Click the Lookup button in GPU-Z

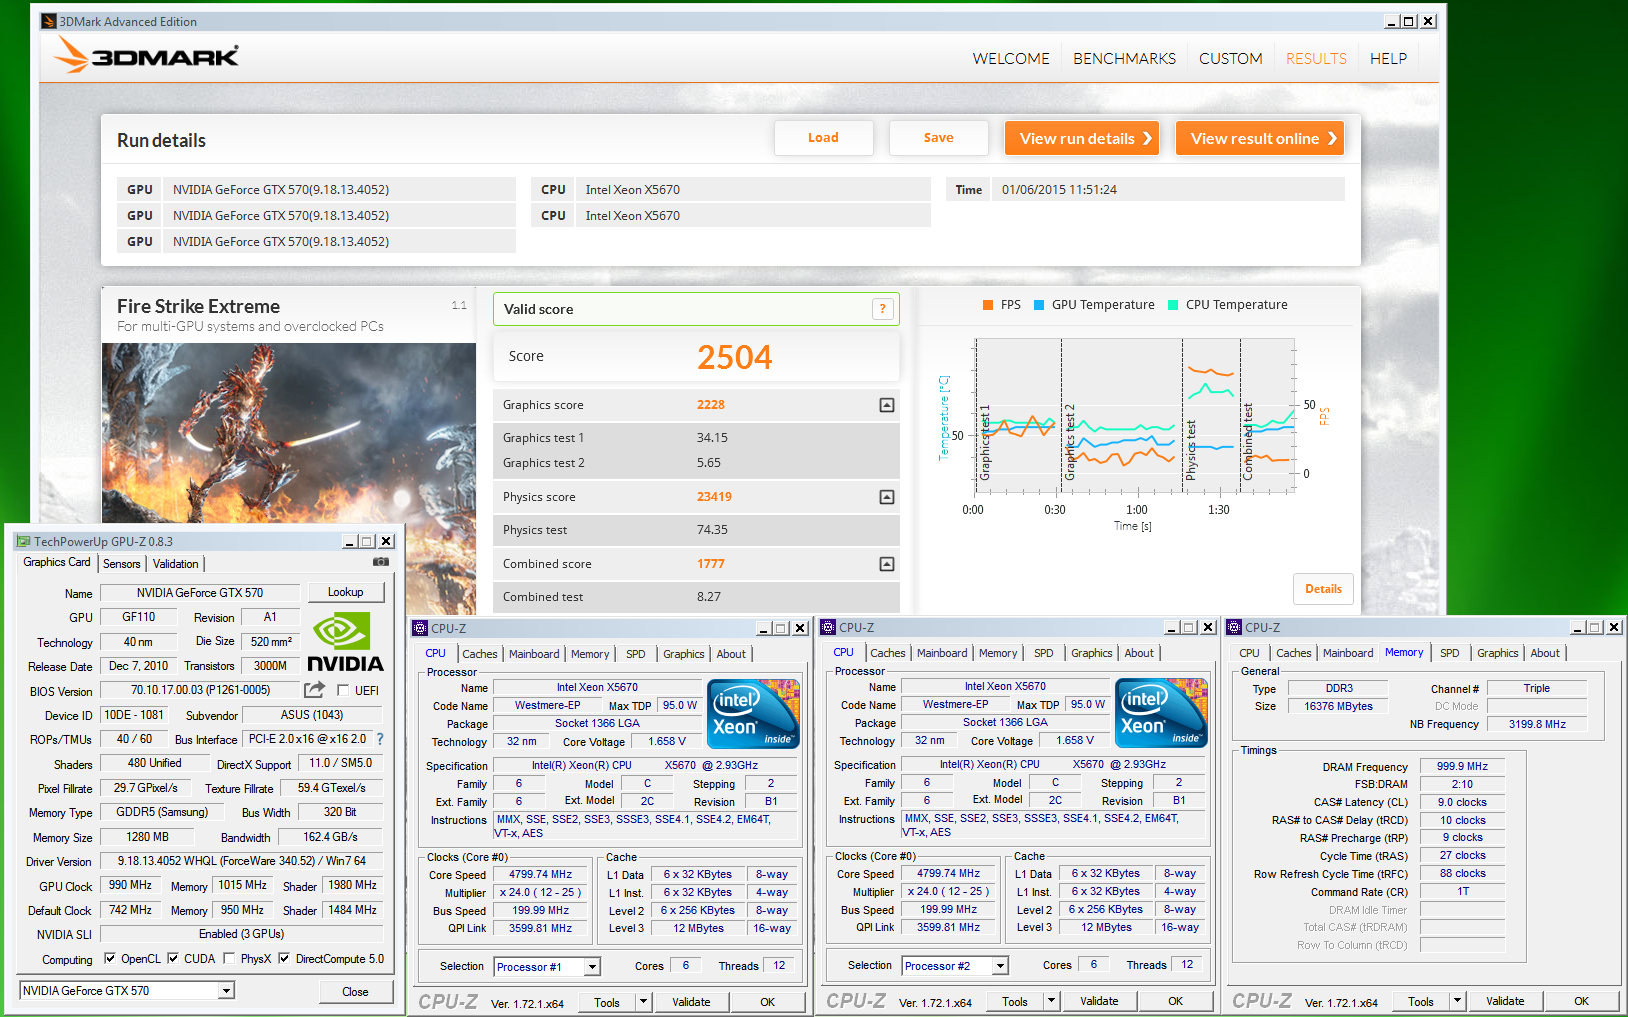[346, 592]
